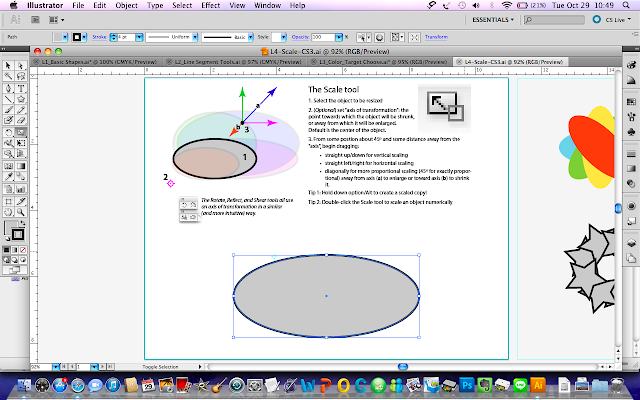Open the Symbols panel icon

point(631,132)
